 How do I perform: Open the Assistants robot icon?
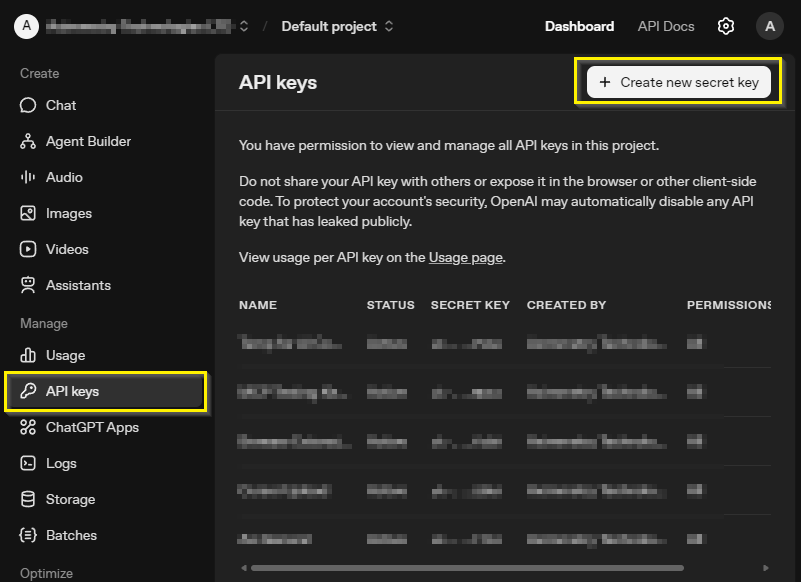click(28, 285)
